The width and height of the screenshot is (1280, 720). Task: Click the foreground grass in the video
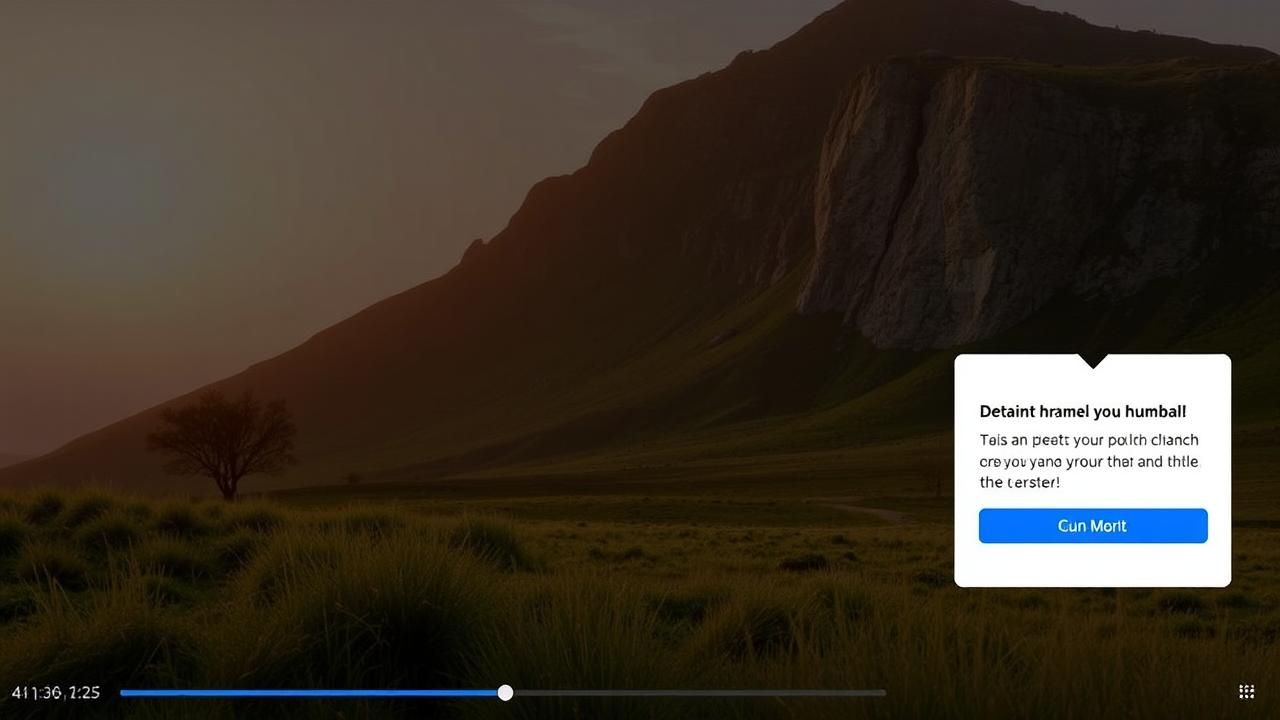click(400, 600)
